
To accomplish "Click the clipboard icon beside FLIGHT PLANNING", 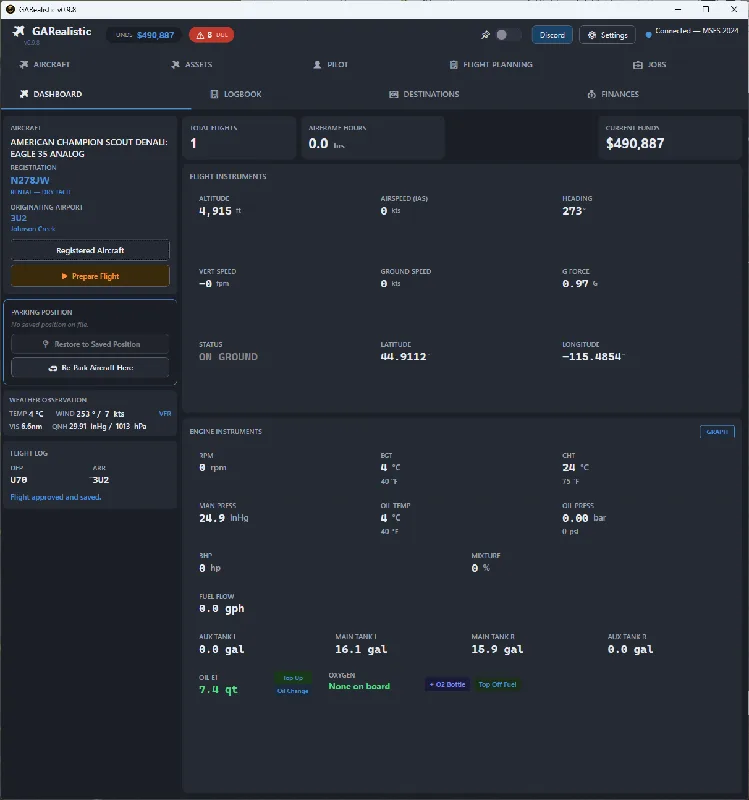I will coord(453,65).
